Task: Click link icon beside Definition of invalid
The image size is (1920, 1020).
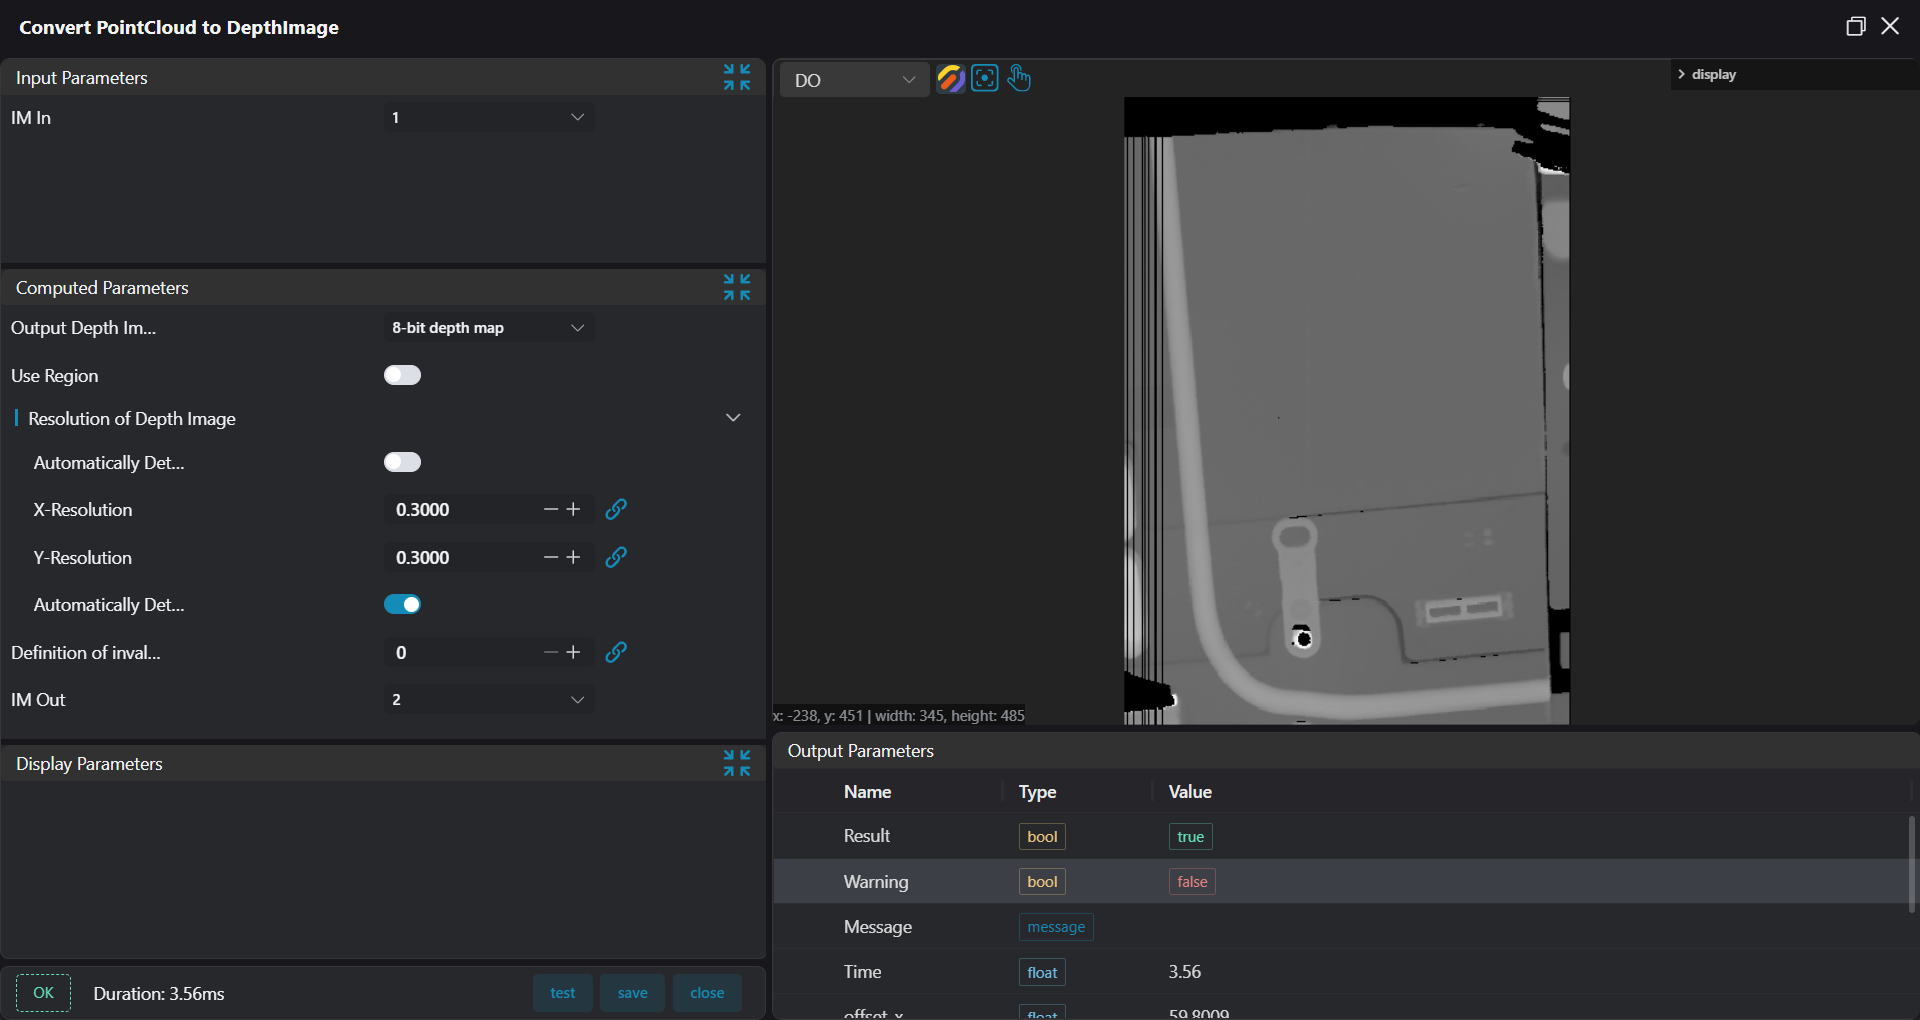Action: point(616,652)
